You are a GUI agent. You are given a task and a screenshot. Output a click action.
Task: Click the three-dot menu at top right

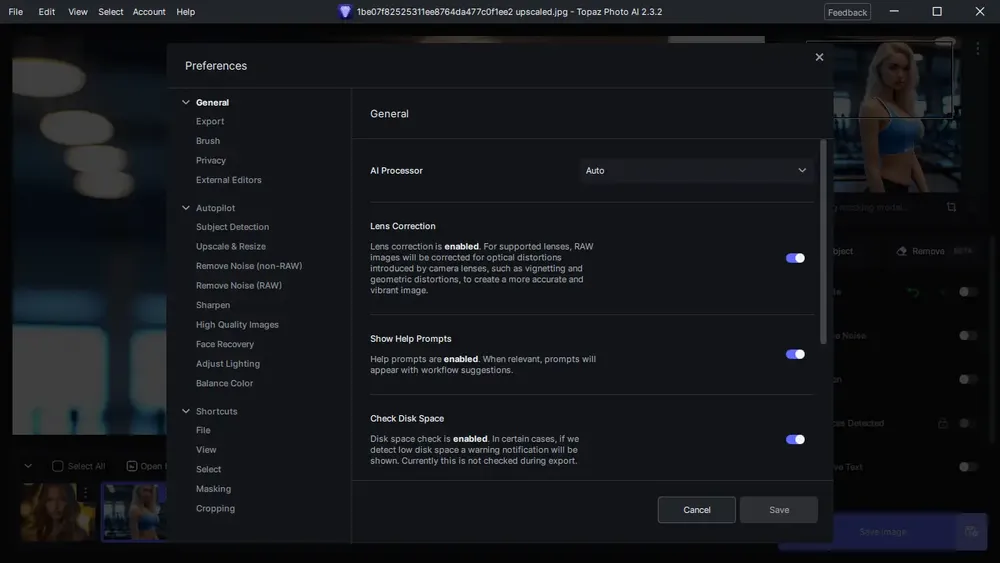[977, 48]
